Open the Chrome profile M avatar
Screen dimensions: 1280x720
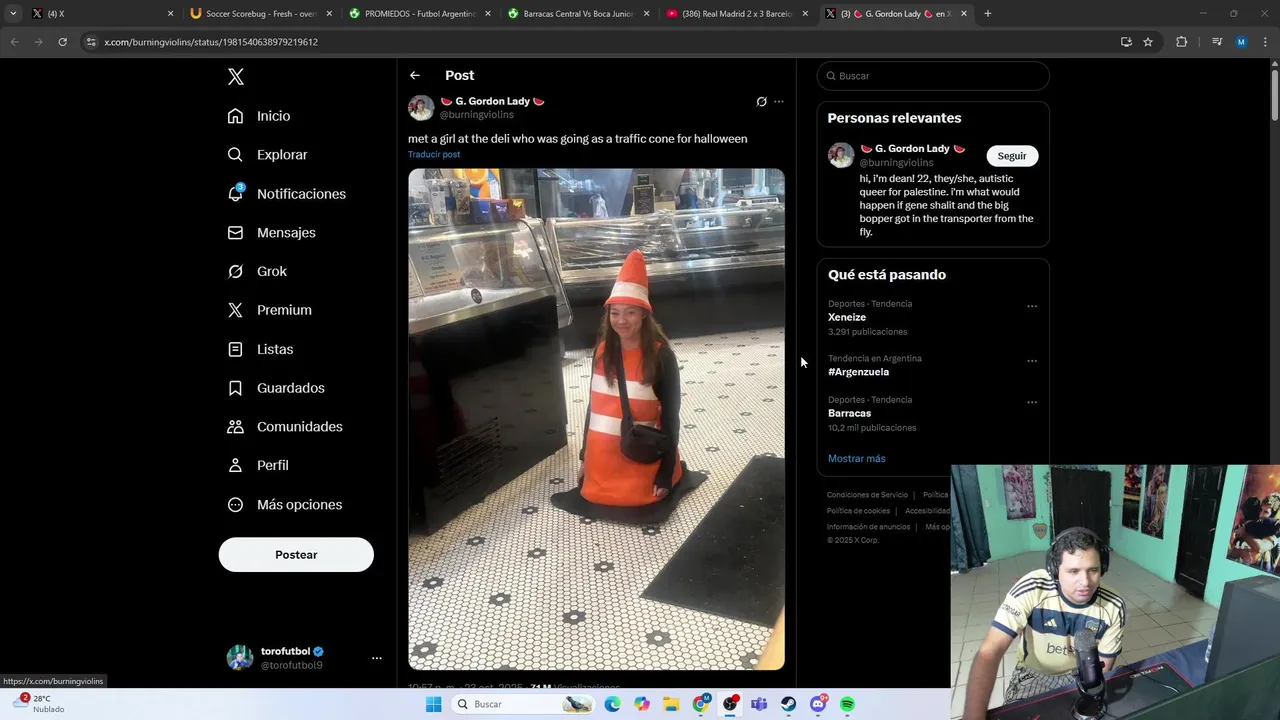[1241, 42]
